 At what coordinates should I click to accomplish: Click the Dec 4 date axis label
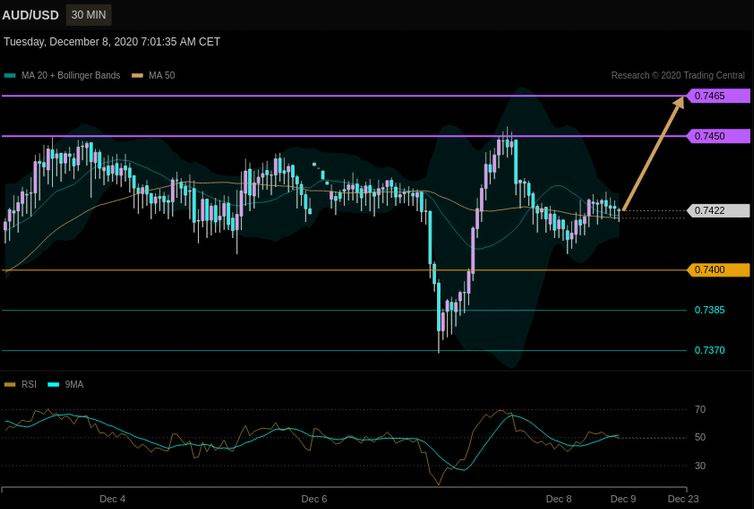(112, 499)
